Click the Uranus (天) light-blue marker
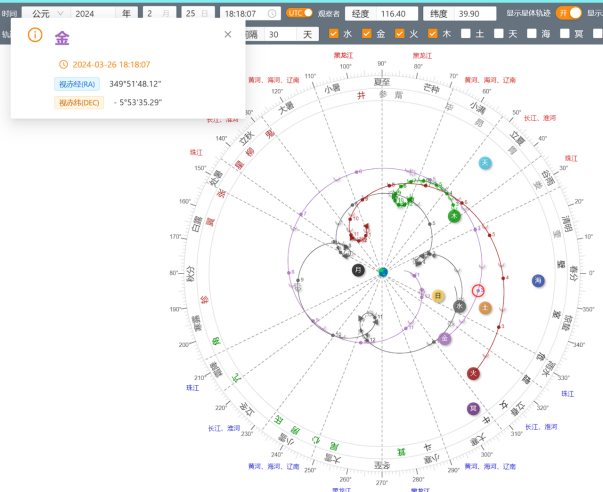This screenshot has width=603, height=492. pyautogui.click(x=485, y=163)
